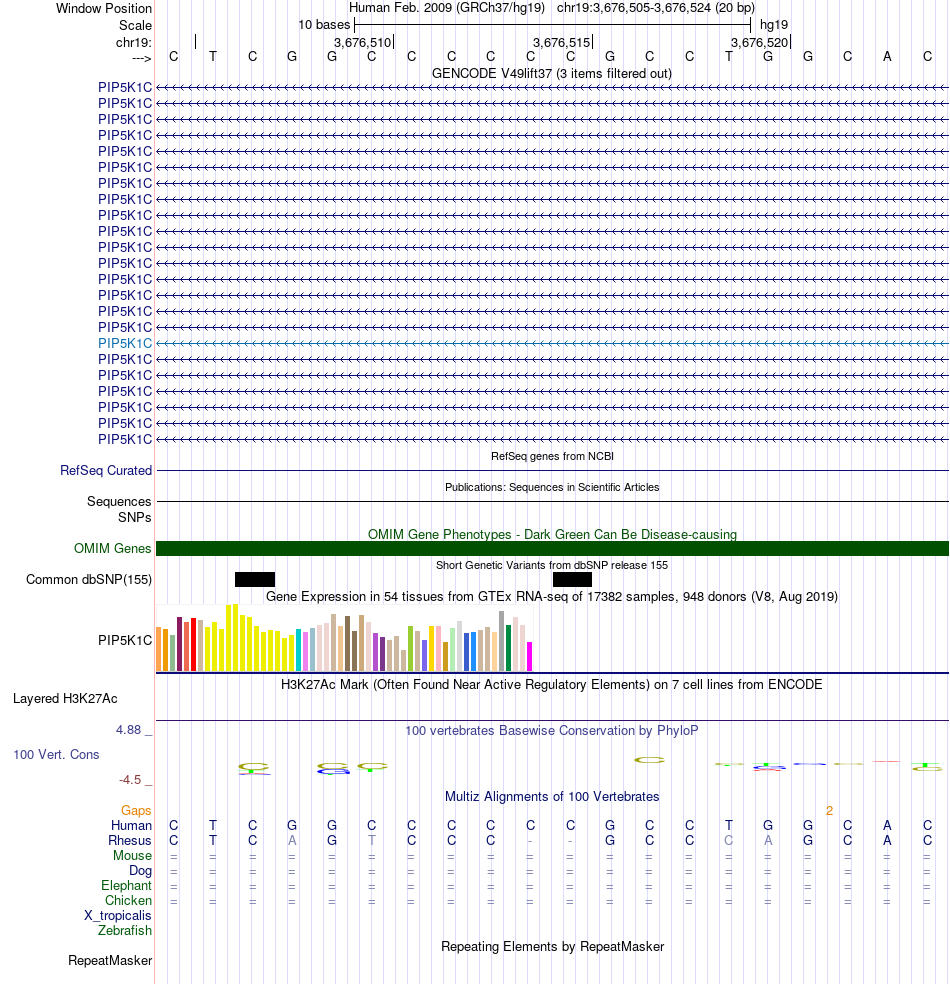Click the Sequences track label
This screenshot has width=950, height=984.
119,501
